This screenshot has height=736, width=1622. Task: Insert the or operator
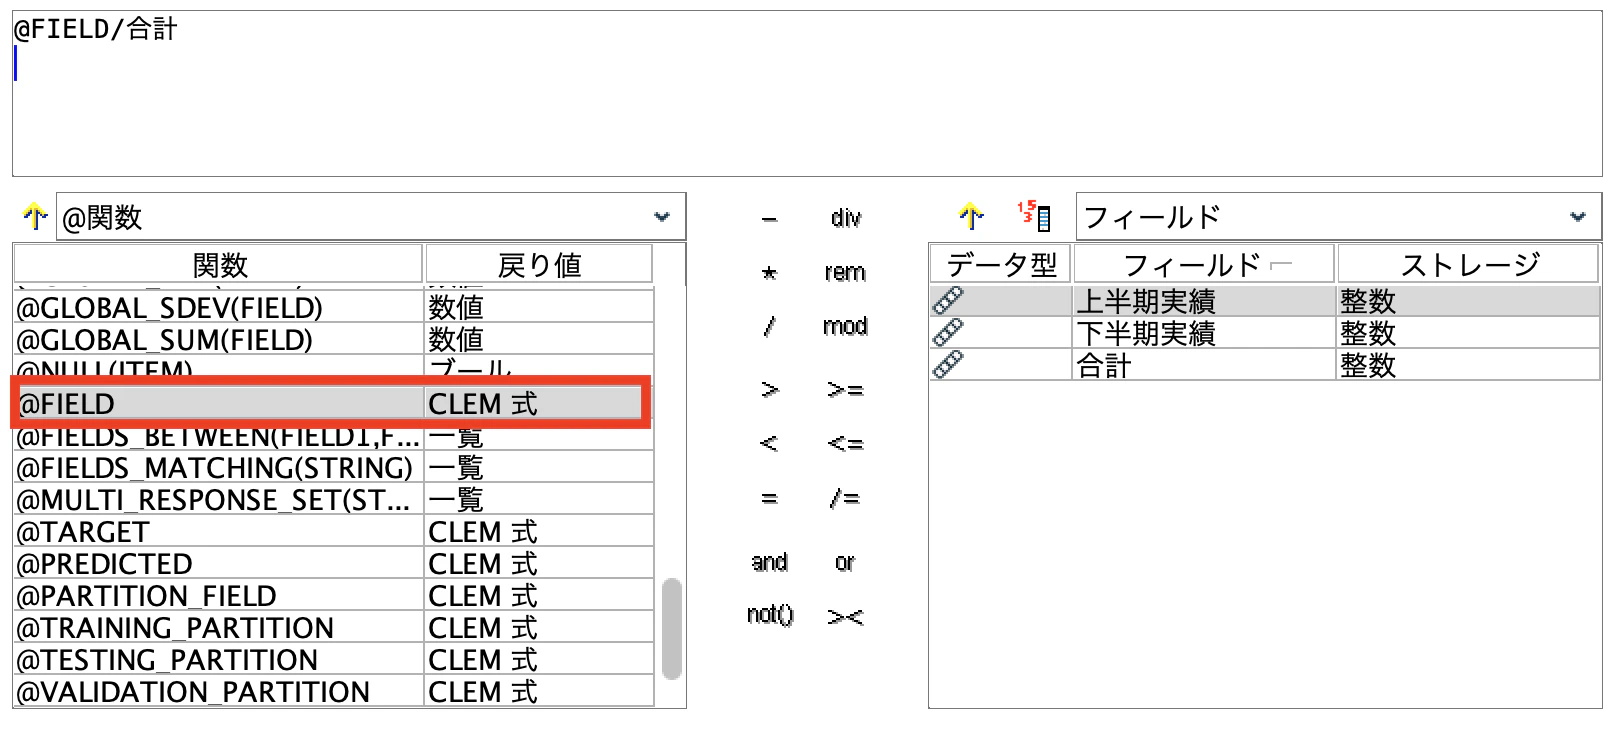[x=845, y=562]
